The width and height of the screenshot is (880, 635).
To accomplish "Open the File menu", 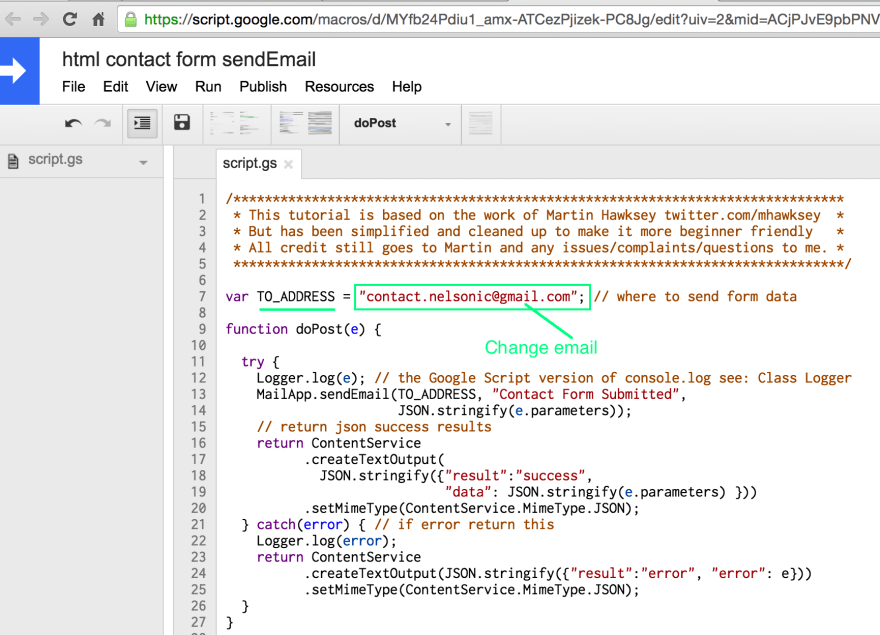I will [x=74, y=86].
